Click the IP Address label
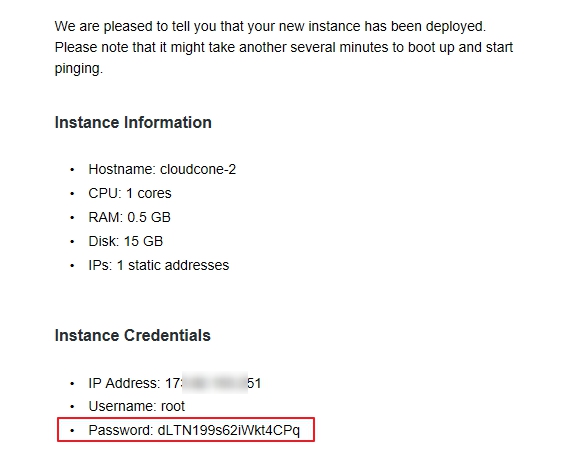This screenshot has height=470, width=576. pos(124,383)
